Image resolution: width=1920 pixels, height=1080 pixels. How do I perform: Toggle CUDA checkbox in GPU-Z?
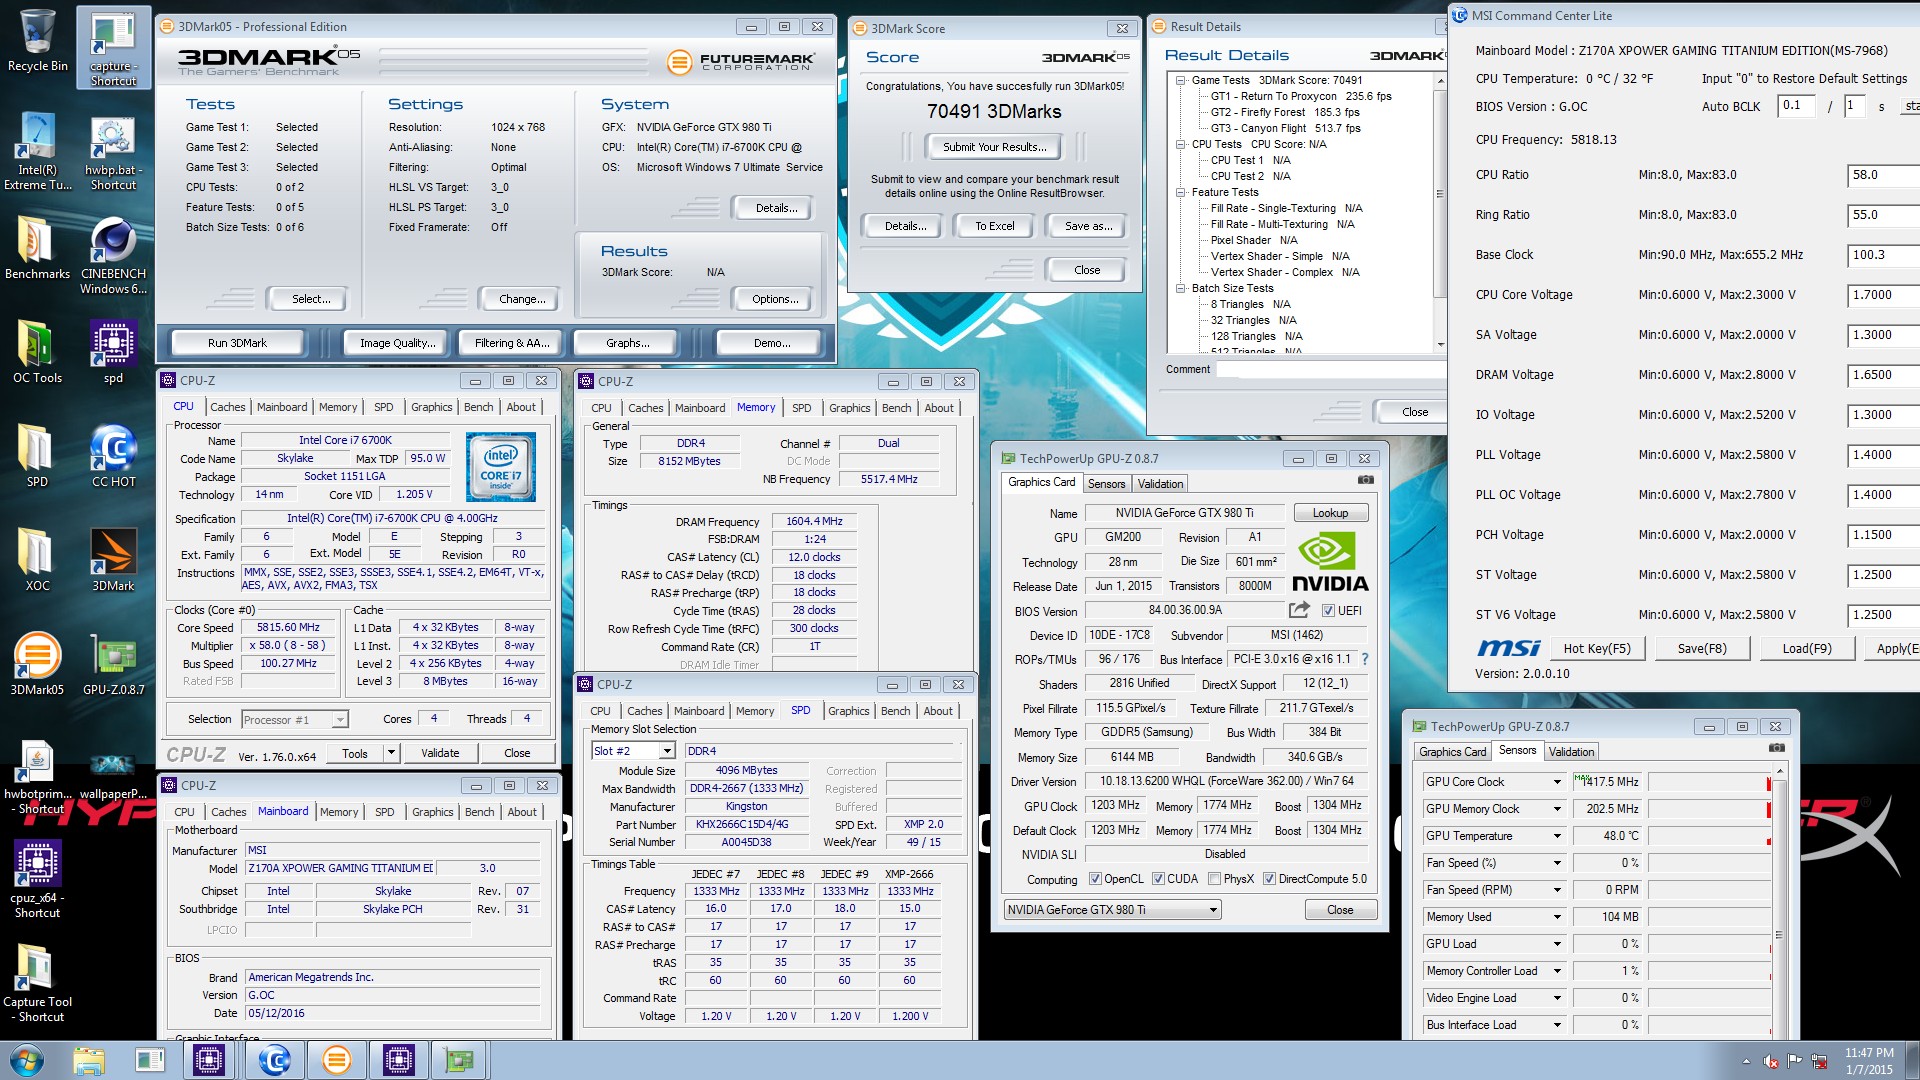(x=1158, y=879)
